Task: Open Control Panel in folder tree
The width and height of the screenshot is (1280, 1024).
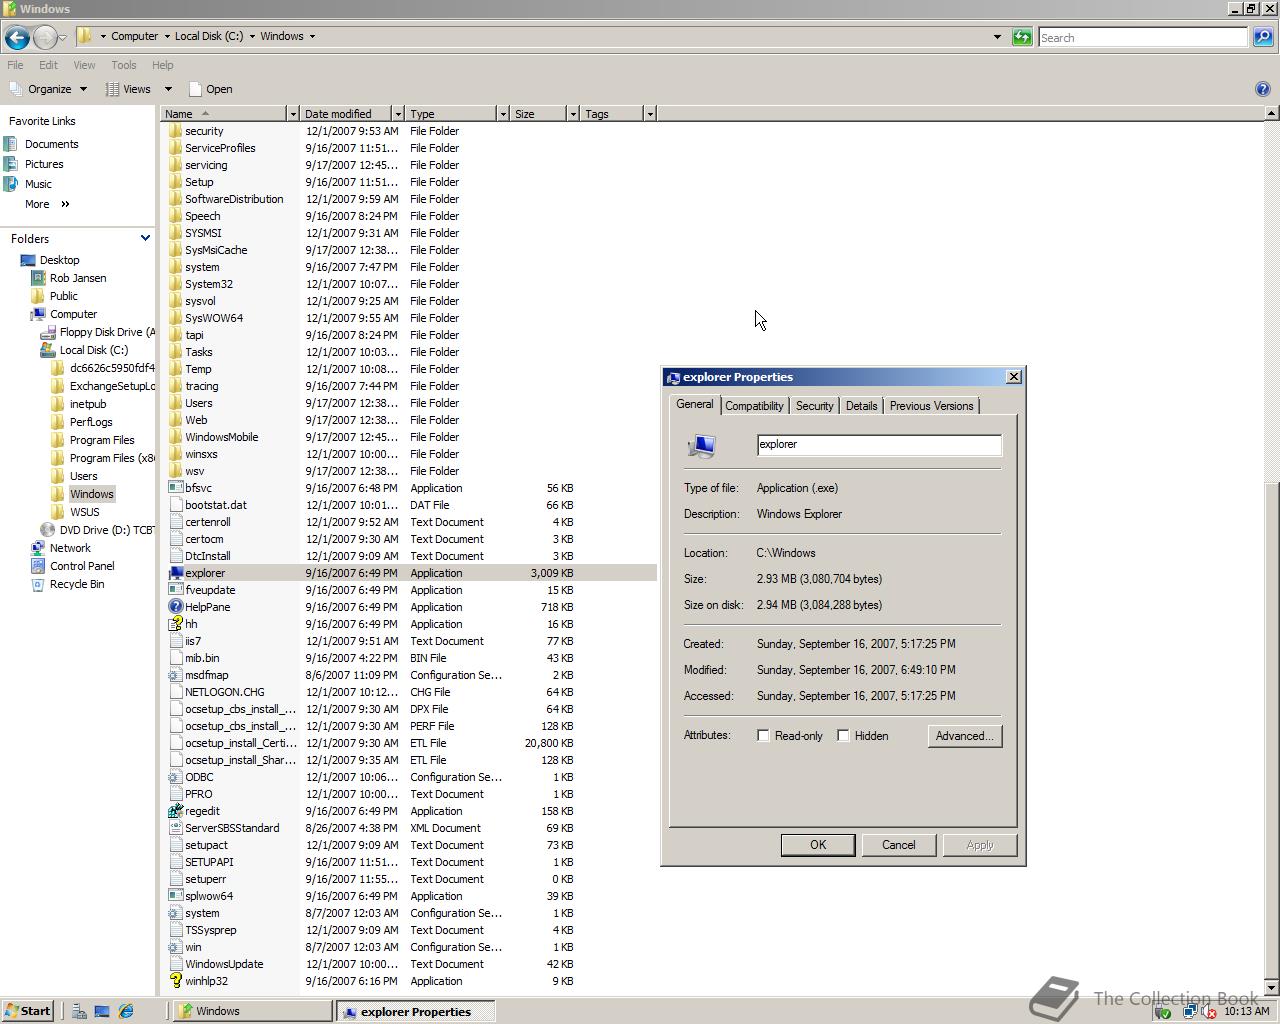Action: pos(72,566)
